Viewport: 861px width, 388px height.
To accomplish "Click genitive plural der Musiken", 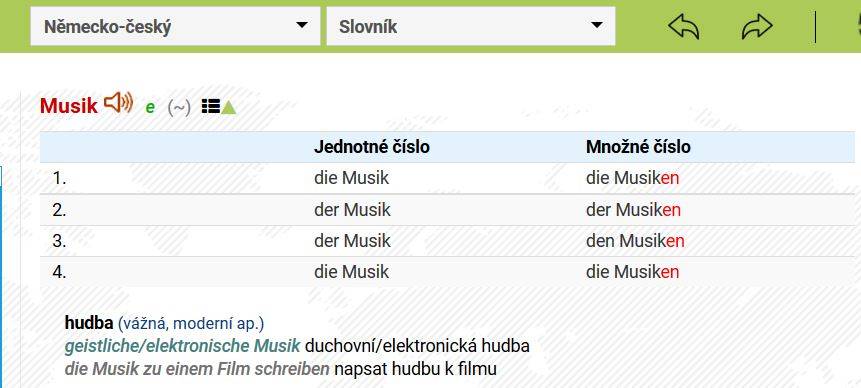I will (x=633, y=210).
